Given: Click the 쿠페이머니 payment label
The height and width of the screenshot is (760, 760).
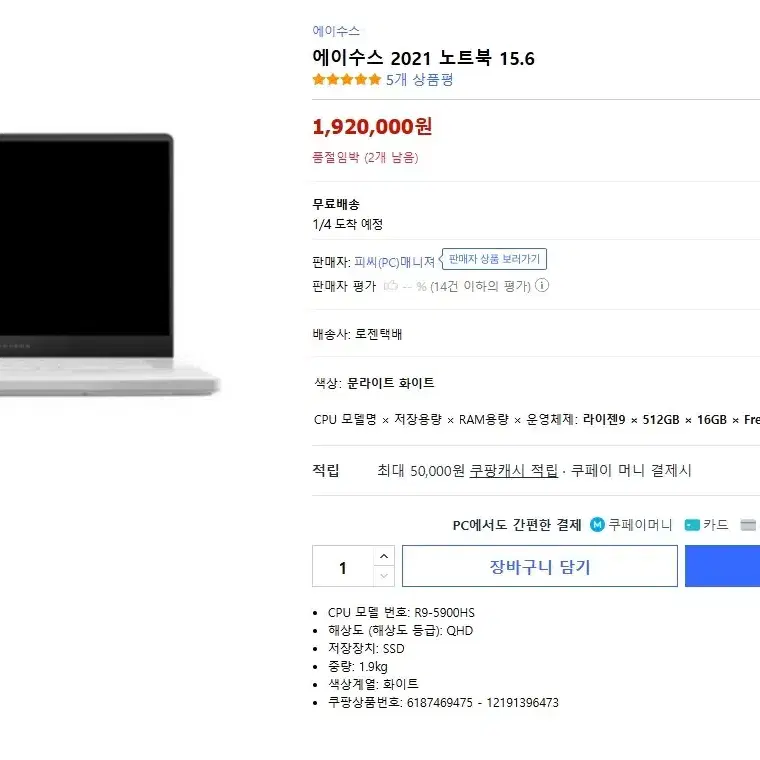Looking at the screenshot, I should [x=640, y=524].
